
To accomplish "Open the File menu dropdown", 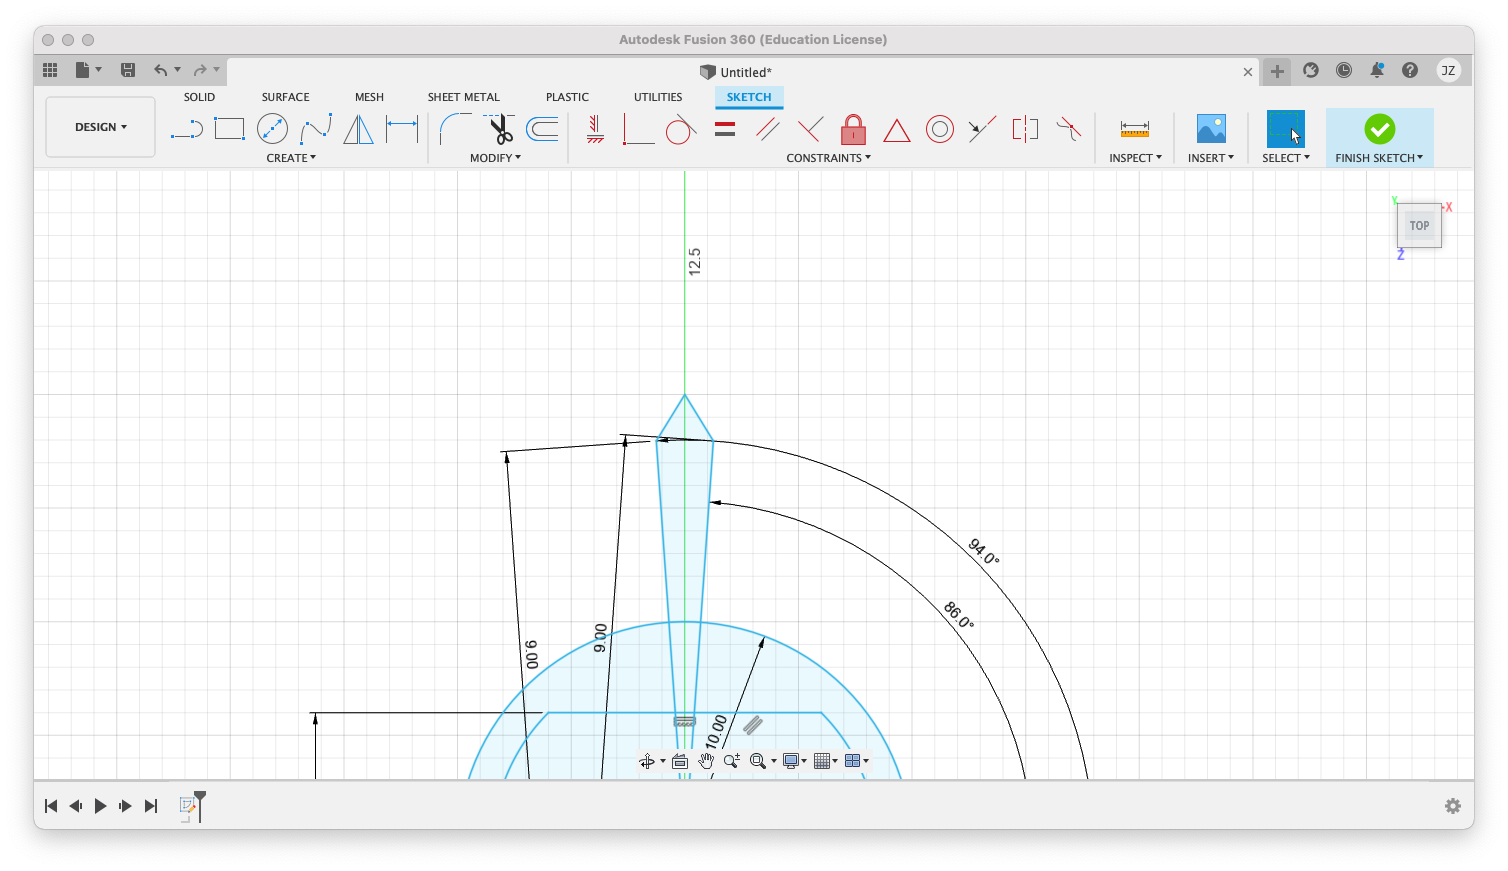I will (x=88, y=70).
